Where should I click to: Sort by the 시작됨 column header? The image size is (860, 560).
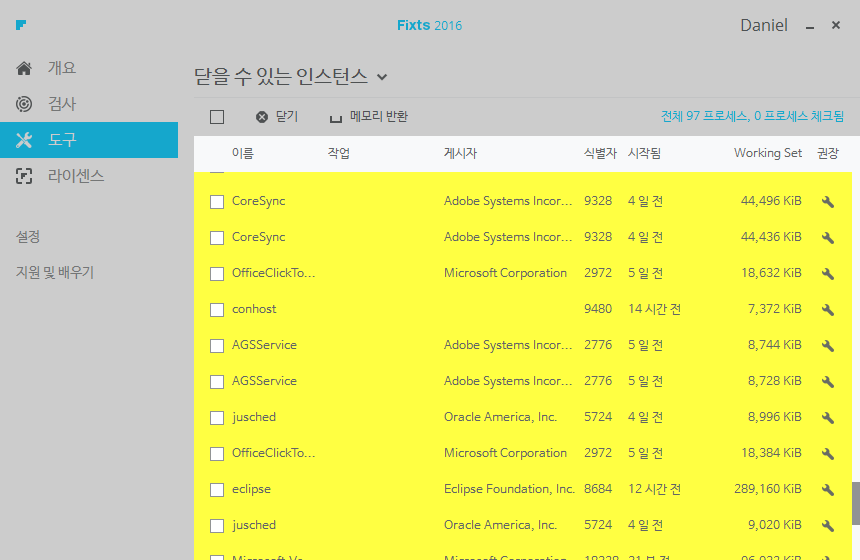(644, 153)
